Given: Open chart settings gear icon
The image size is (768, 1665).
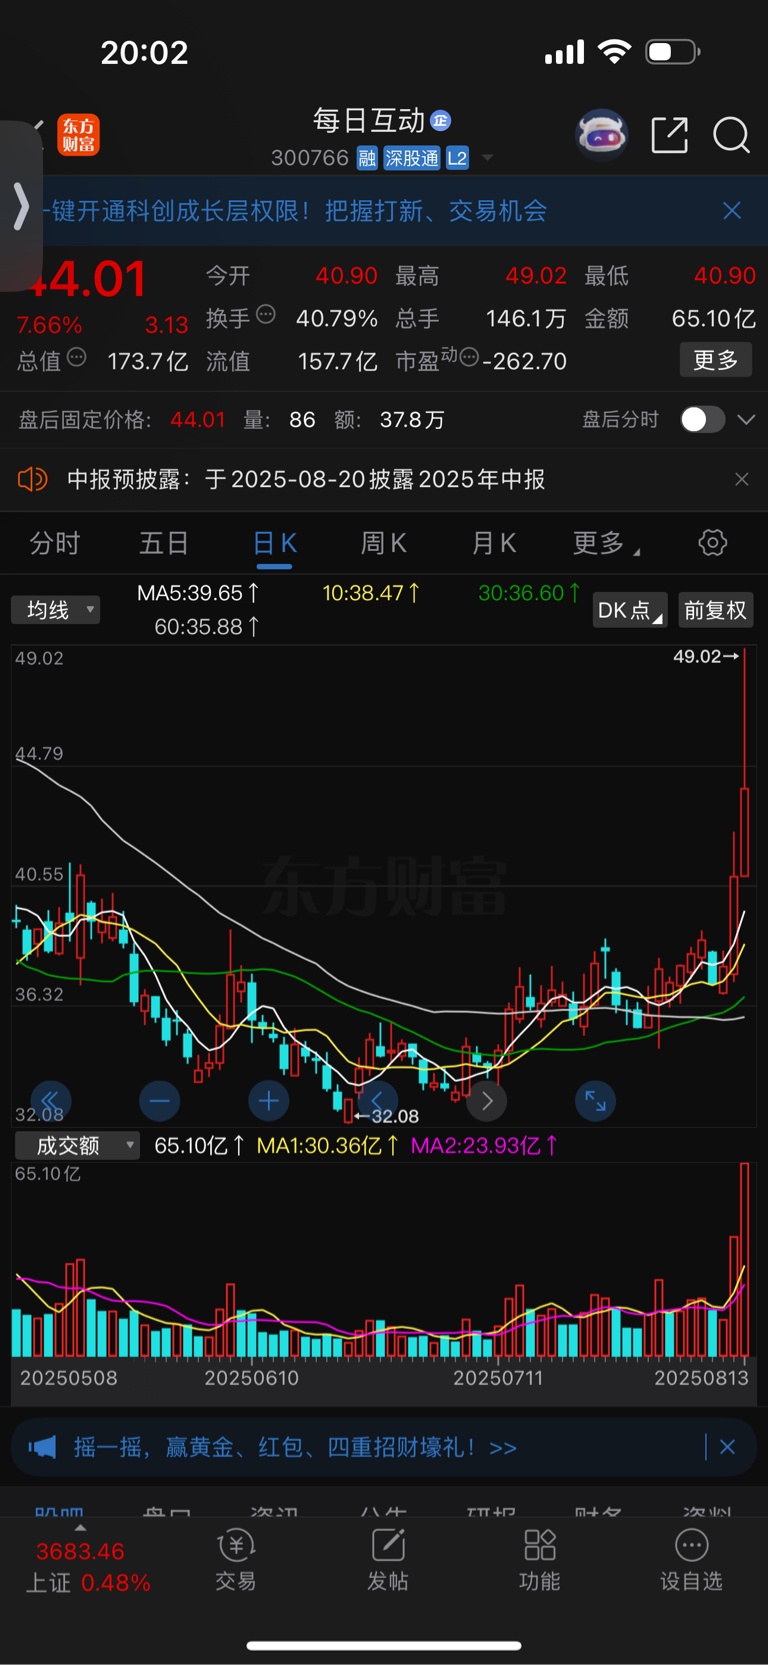Looking at the screenshot, I should (x=712, y=543).
